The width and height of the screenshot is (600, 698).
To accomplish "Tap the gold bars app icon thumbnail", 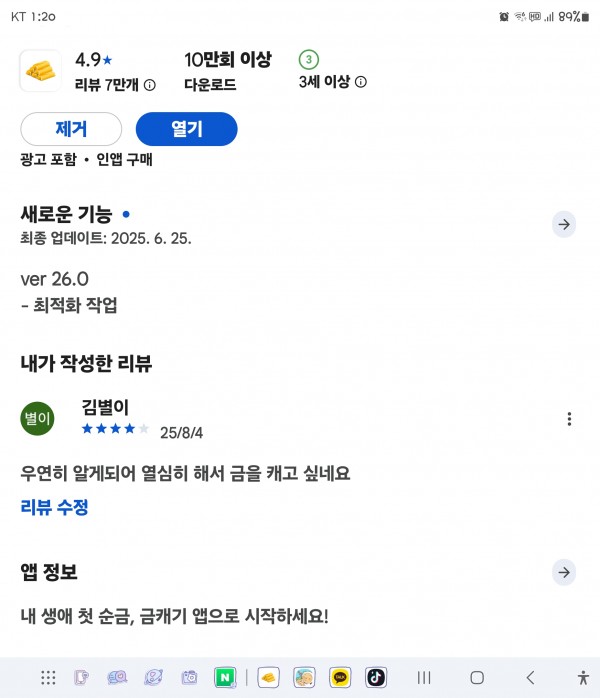I will click(41, 71).
